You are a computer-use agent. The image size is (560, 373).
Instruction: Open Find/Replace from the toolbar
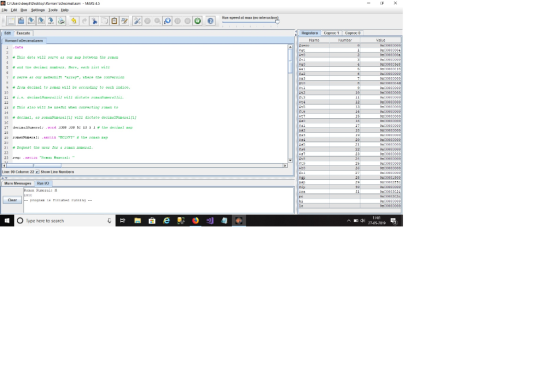click(124, 21)
